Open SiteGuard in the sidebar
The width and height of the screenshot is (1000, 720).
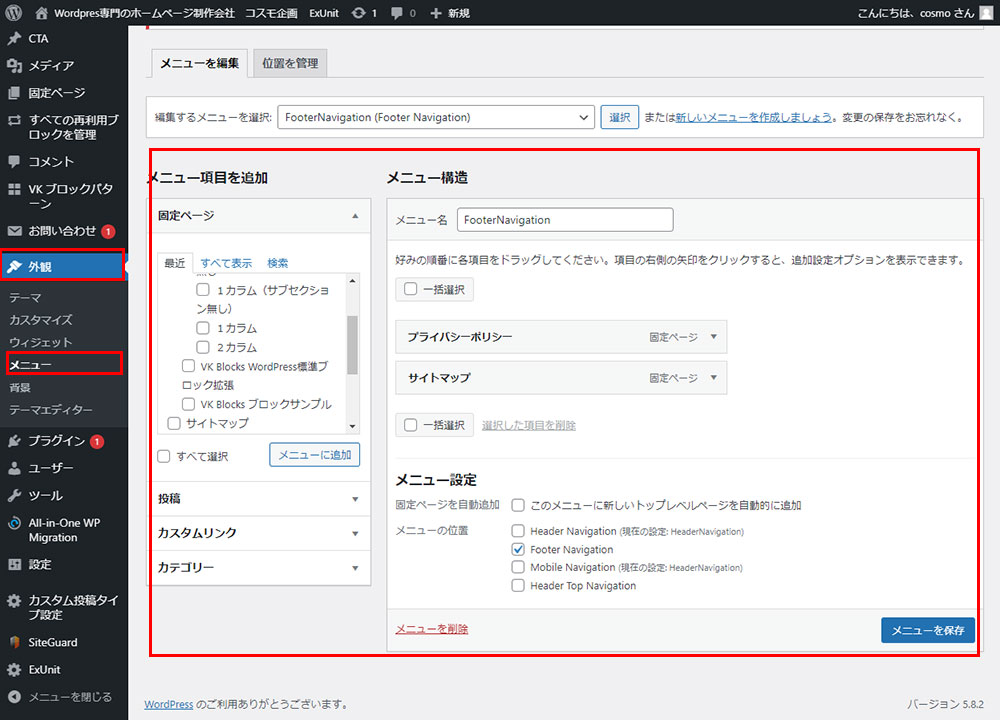(x=52, y=642)
